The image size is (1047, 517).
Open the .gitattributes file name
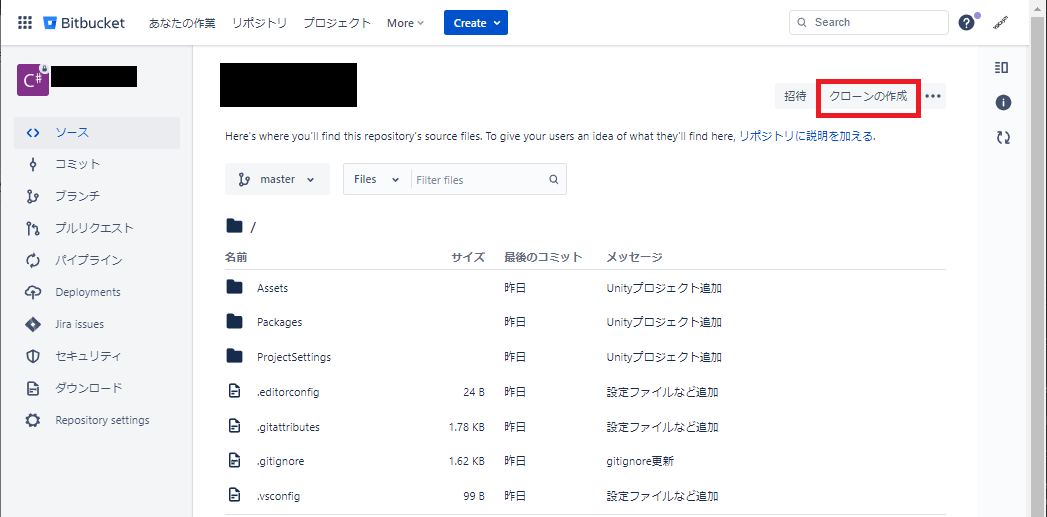[288, 427]
